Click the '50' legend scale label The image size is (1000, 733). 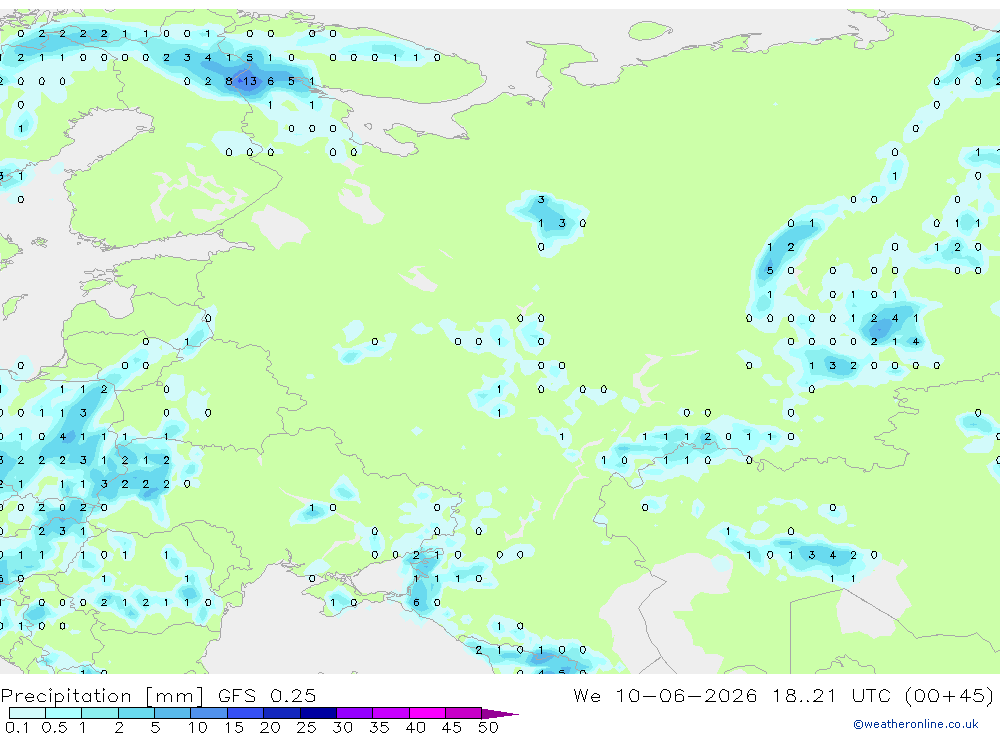488,727
